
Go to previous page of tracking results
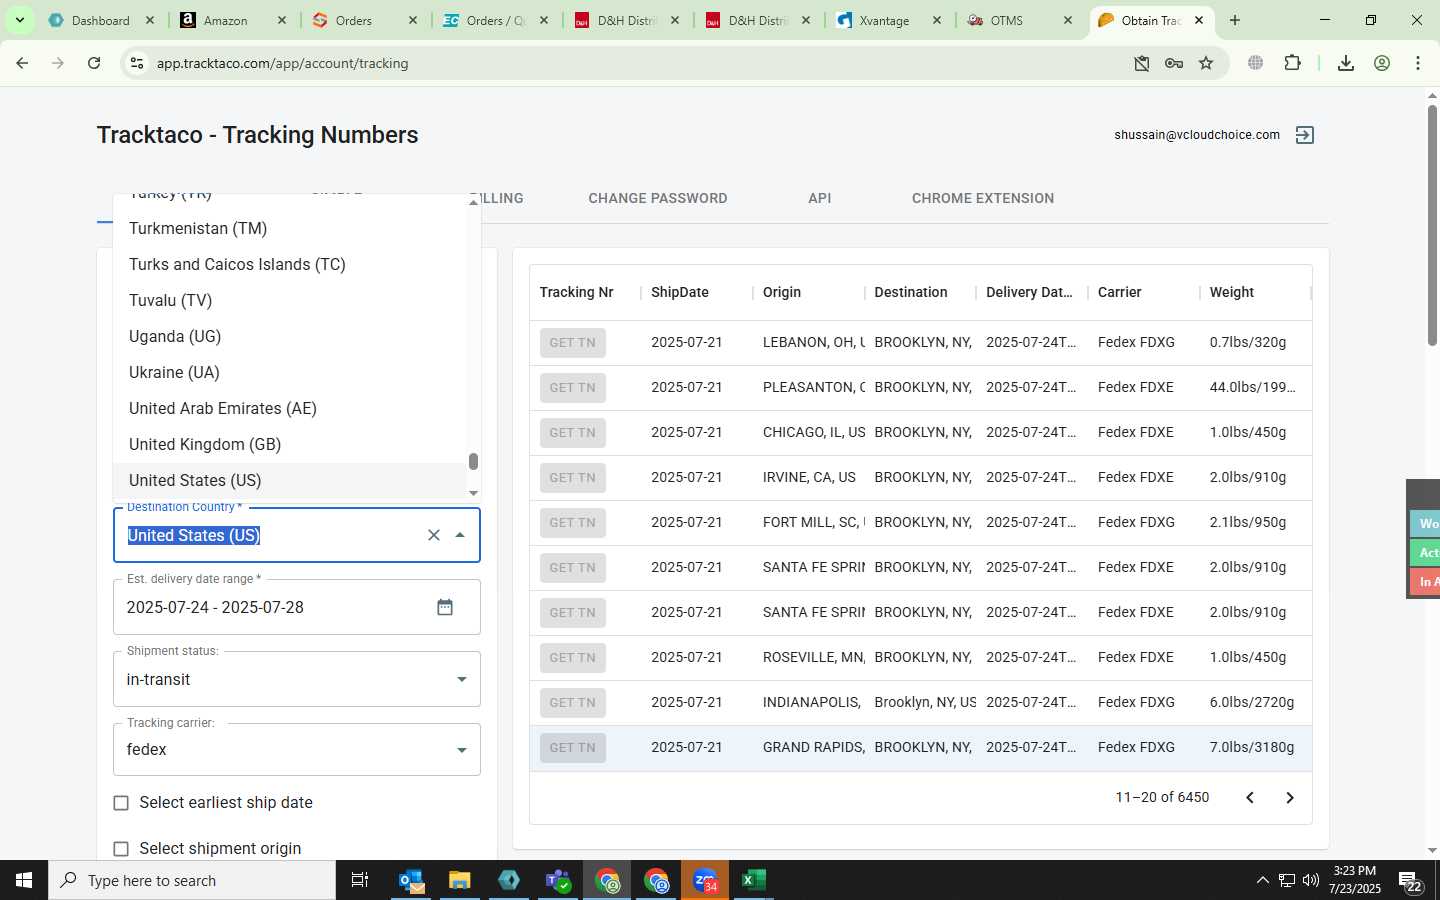pyautogui.click(x=1250, y=797)
